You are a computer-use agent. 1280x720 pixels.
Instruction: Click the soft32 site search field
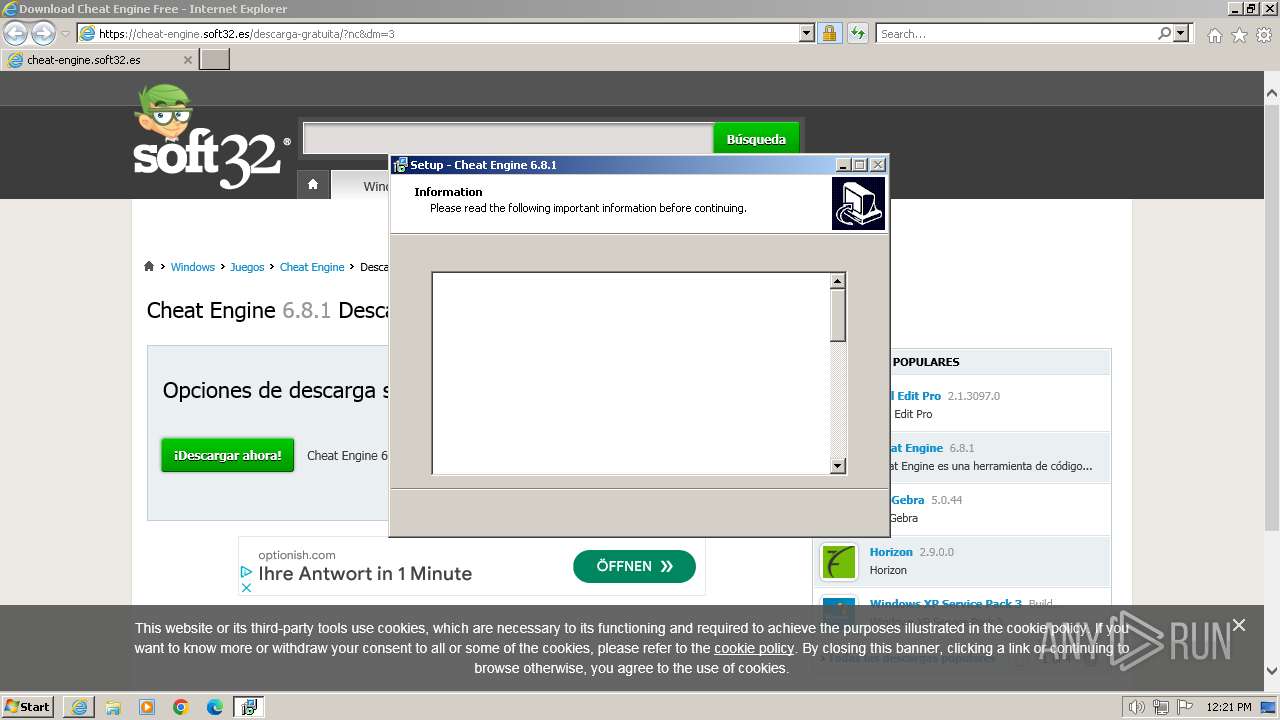pyautogui.click(x=508, y=139)
